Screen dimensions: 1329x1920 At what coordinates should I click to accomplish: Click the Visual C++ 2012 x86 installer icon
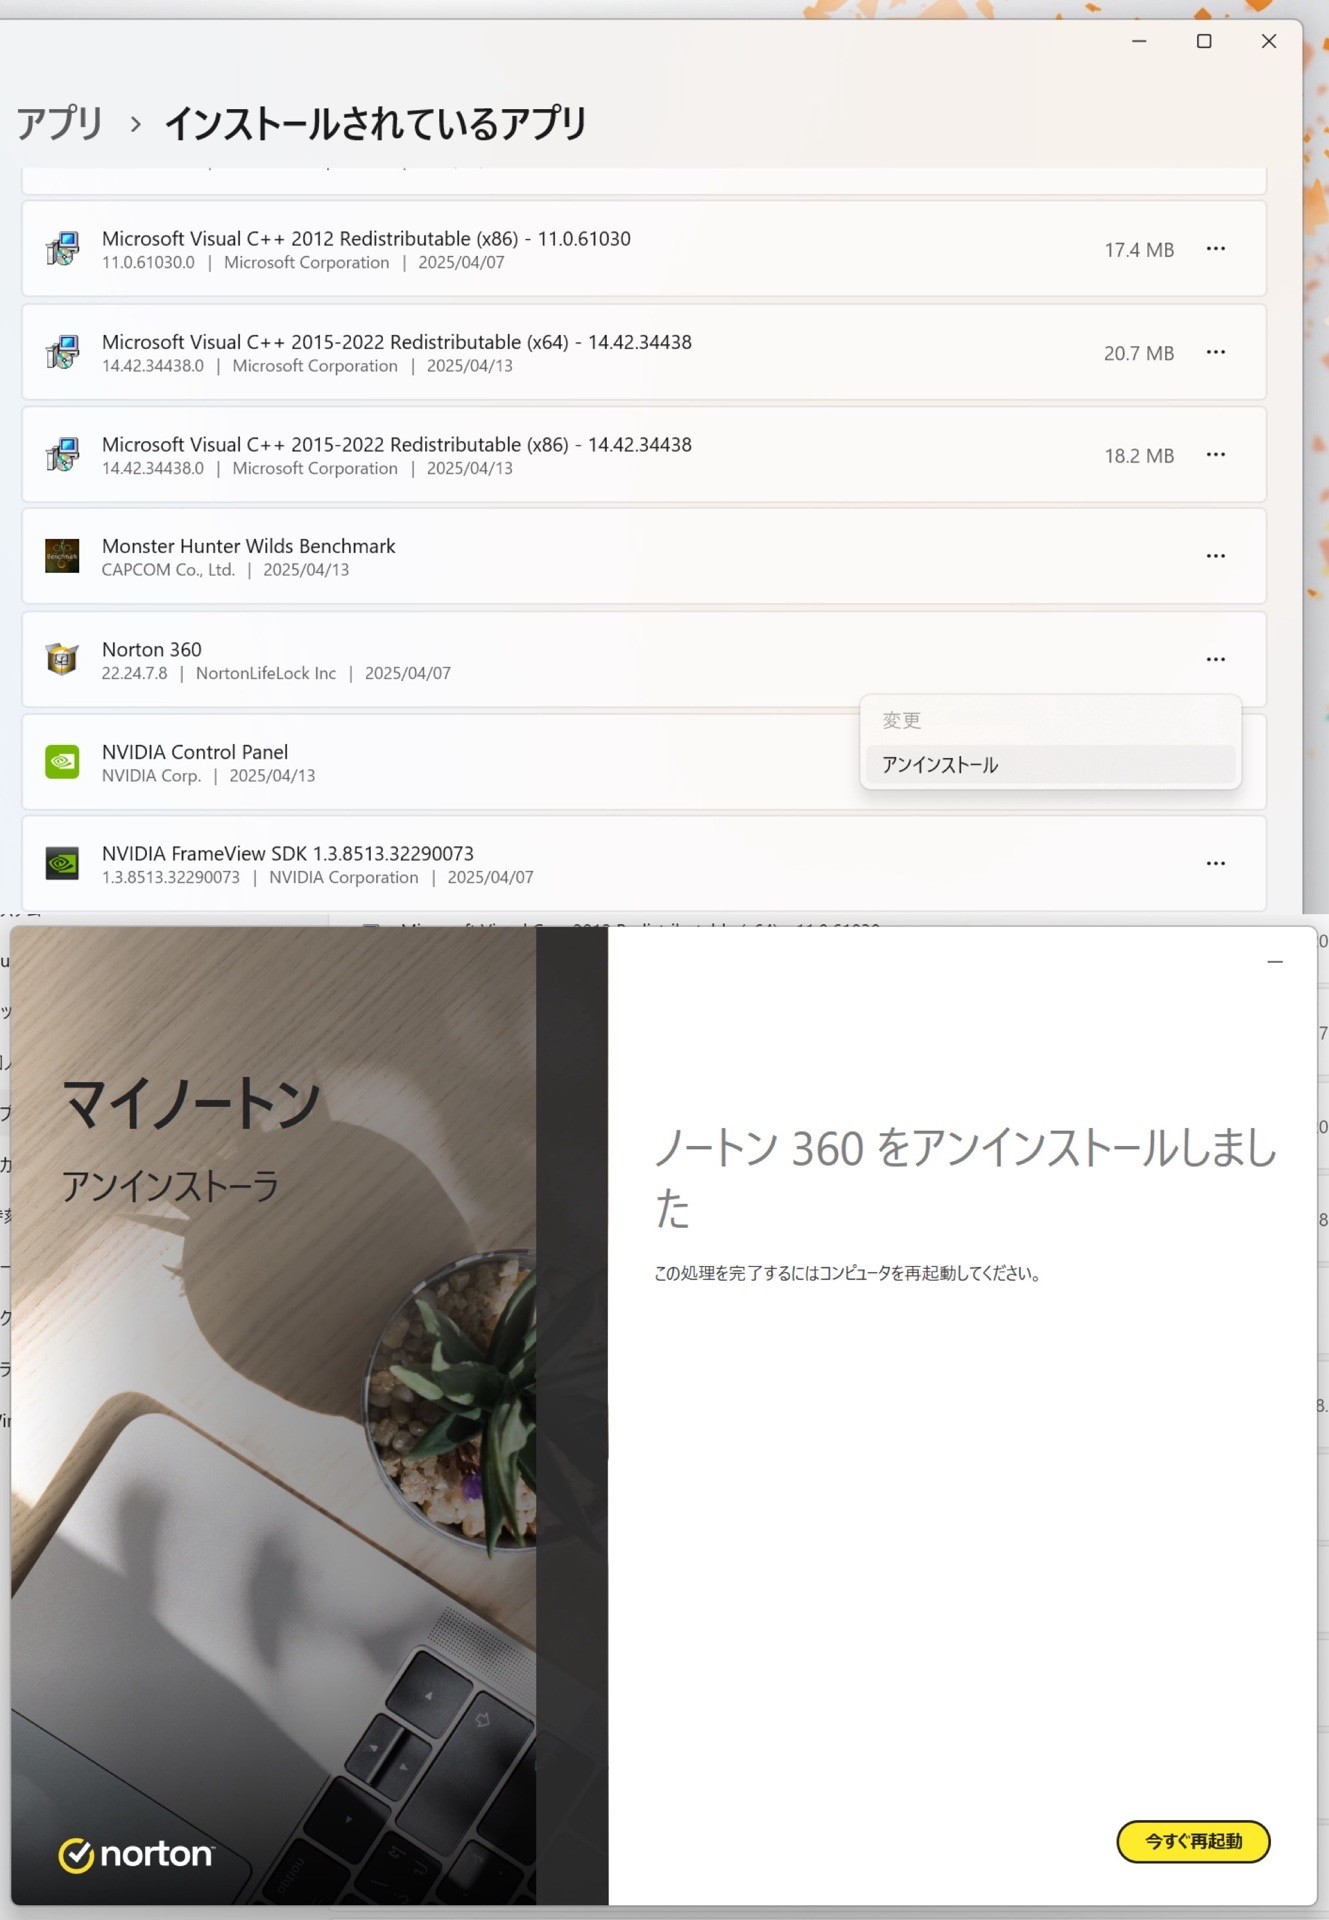(x=62, y=249)
